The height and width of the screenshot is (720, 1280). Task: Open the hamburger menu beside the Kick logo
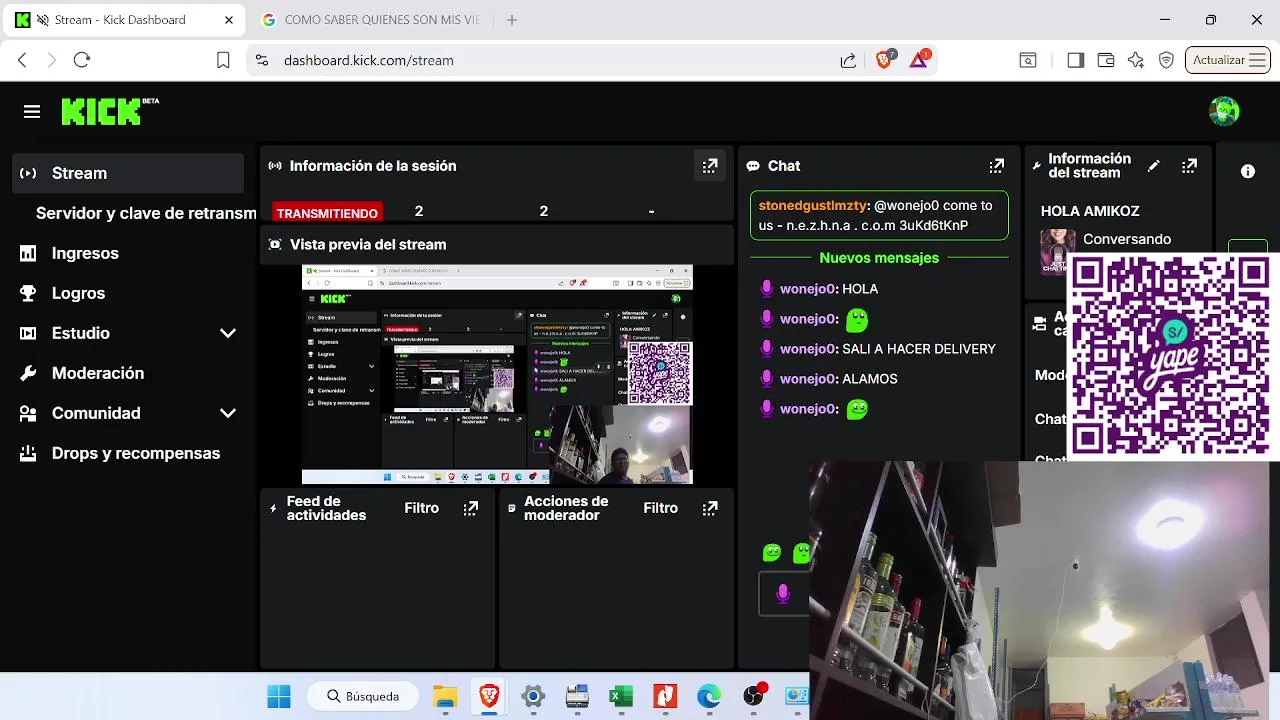click(32, 112)
